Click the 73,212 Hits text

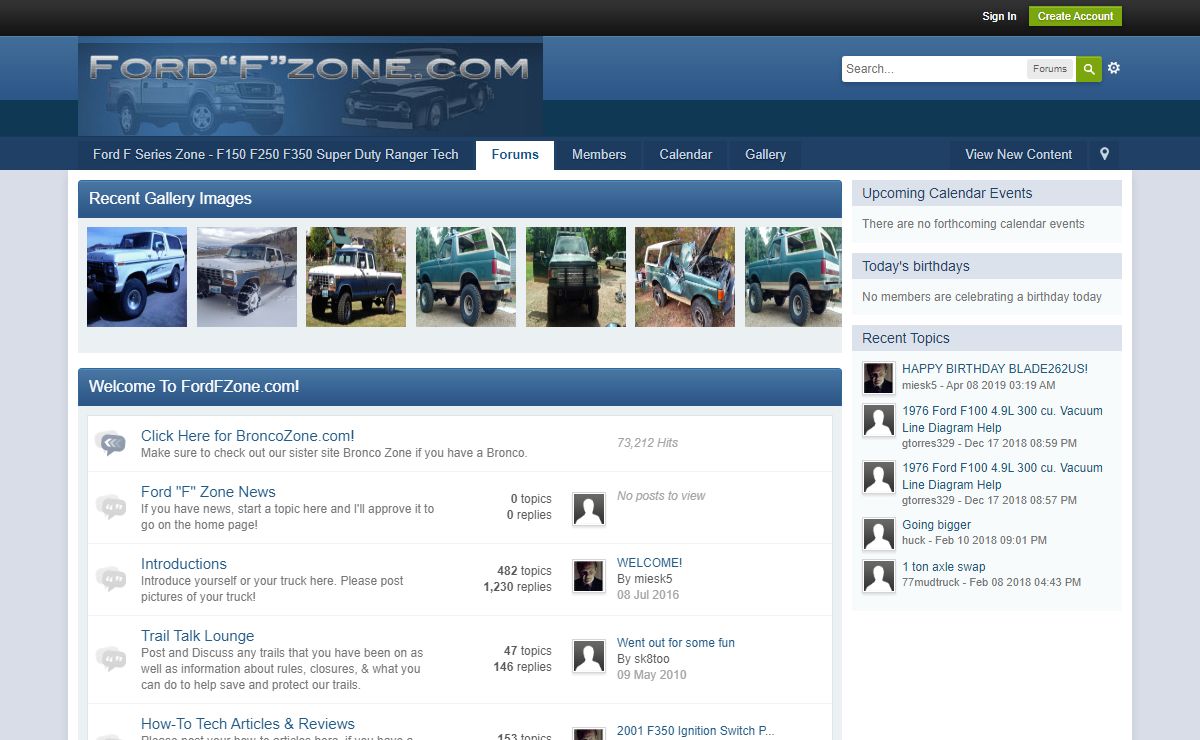(647, 443)
